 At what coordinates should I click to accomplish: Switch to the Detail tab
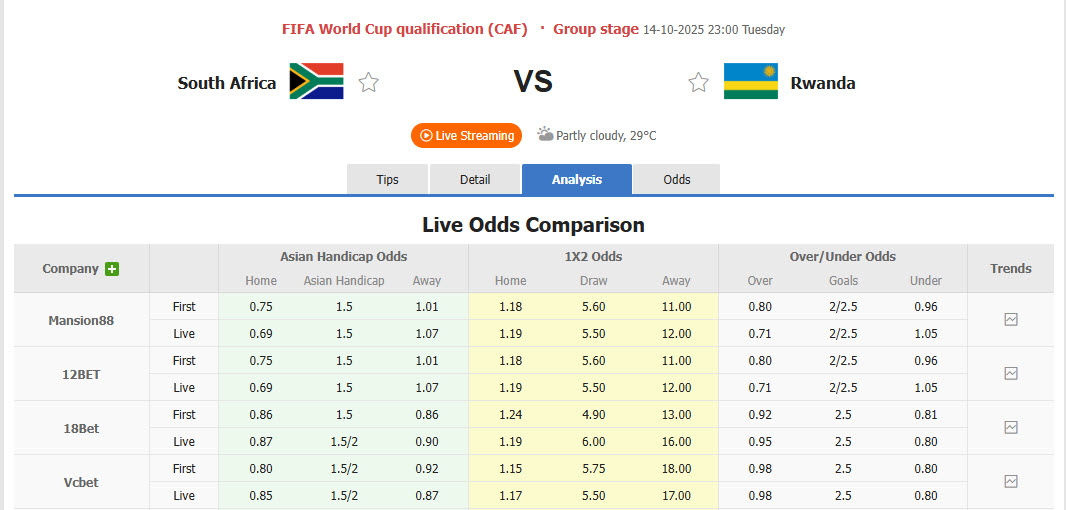click(475, 180)
